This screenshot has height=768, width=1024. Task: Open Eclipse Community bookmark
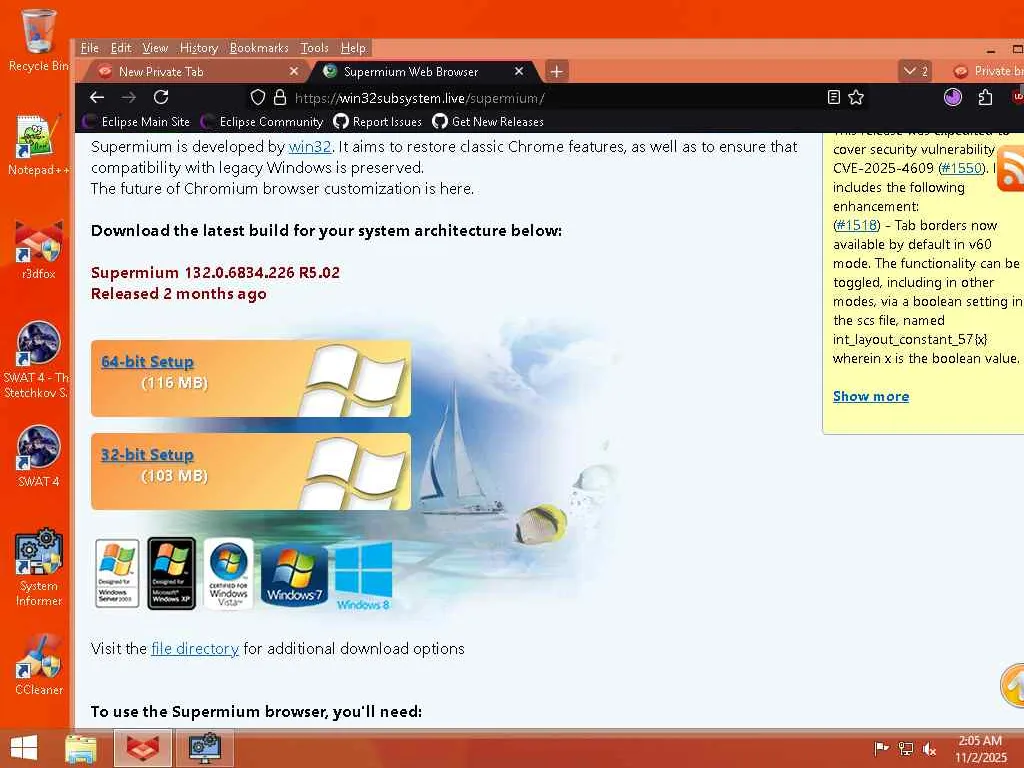263,121
